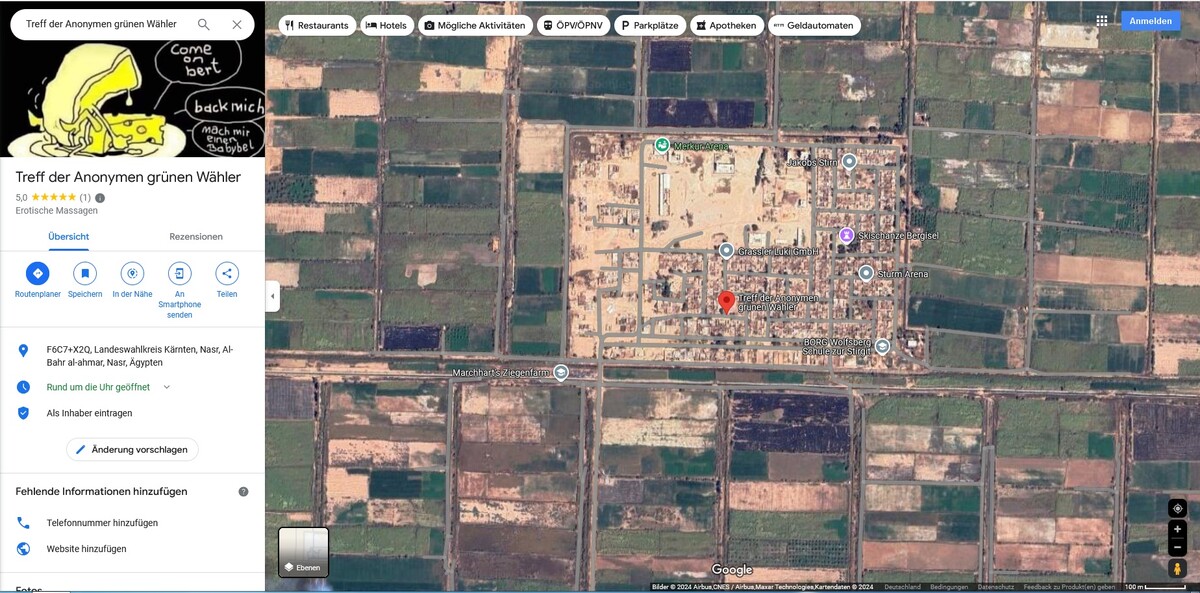The height and width of the screenshot is (593, 1200).
Task: Click the In der Nähe icon
Action: click(x=132, y=273)
